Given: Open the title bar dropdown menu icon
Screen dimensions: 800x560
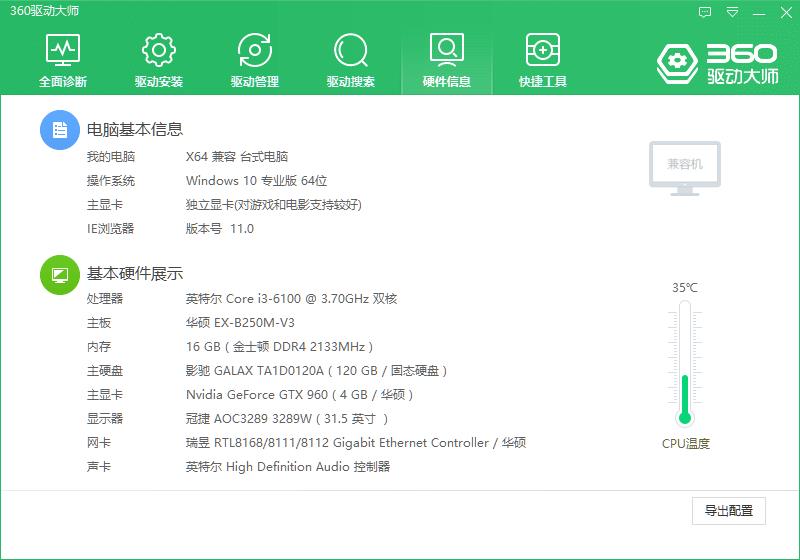Looking at the screenshot, I should pos(732,12).
